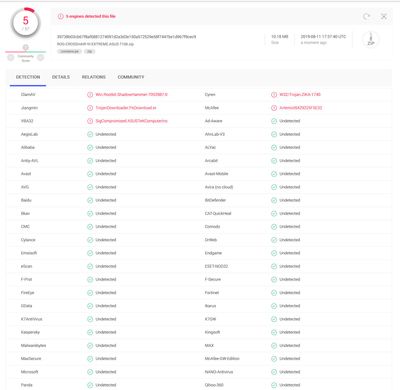Click the NANO-Antivirus engine name

pos(219,372)
